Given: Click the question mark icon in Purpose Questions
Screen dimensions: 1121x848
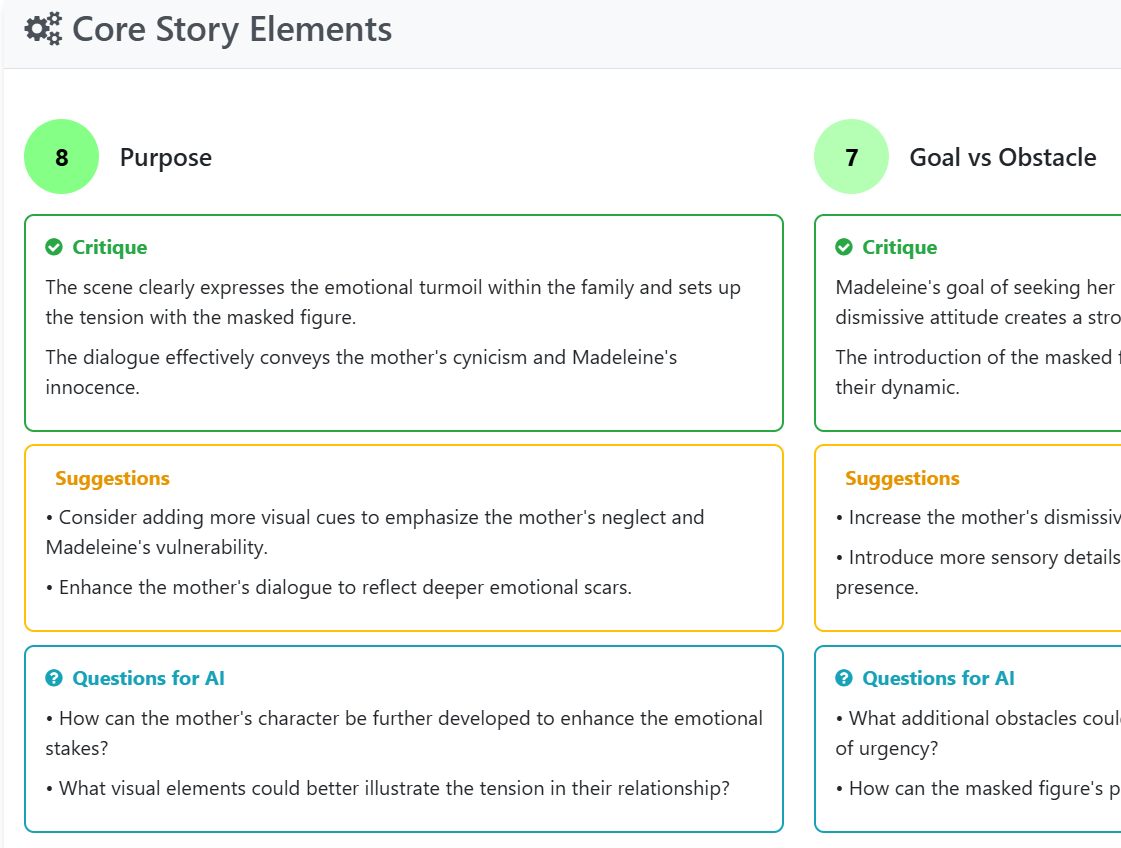Looking at the screenshot, I should click(54, 679).
